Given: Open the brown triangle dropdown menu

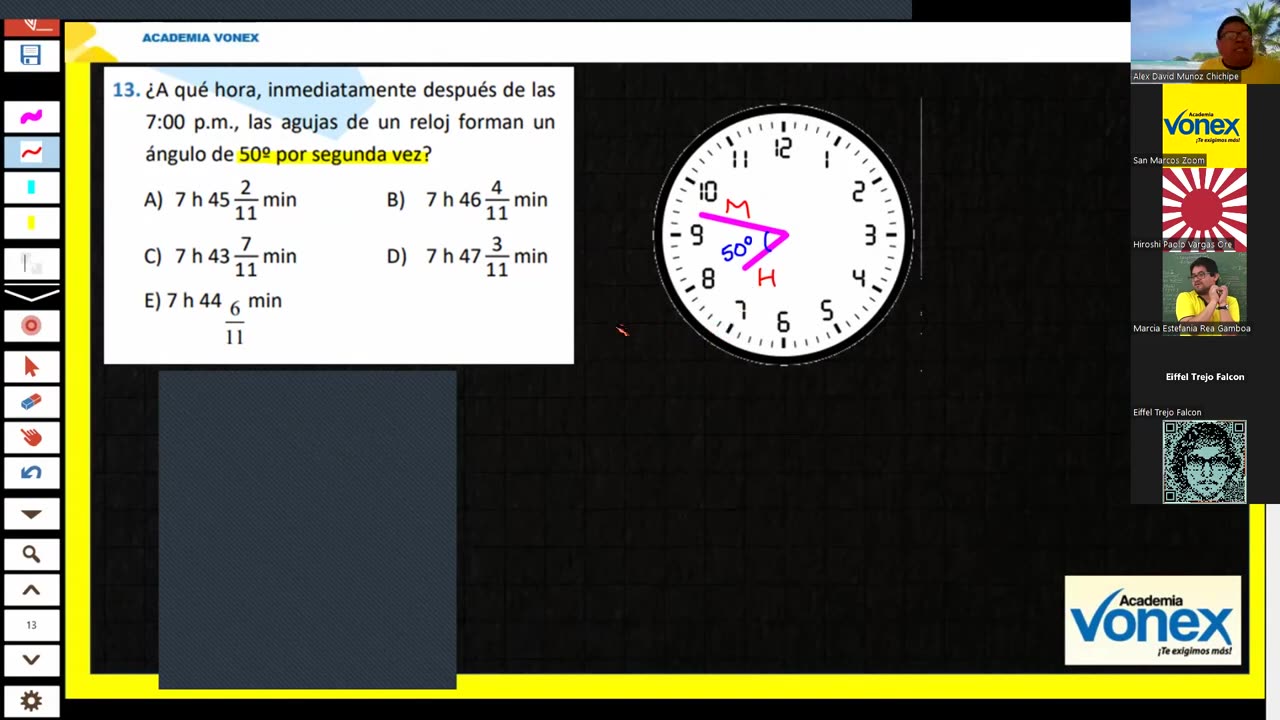Looking at the screenshot, I should pos(31,514).
